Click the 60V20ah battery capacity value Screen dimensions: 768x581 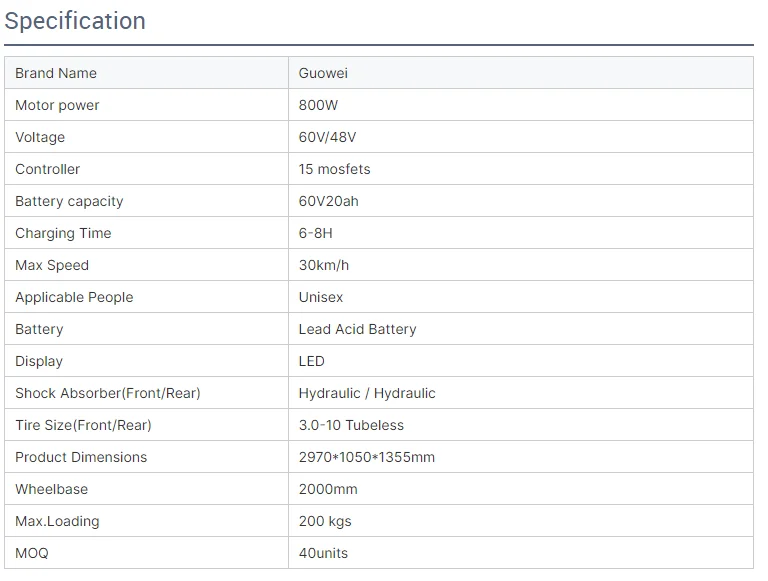tap(328, 201)
